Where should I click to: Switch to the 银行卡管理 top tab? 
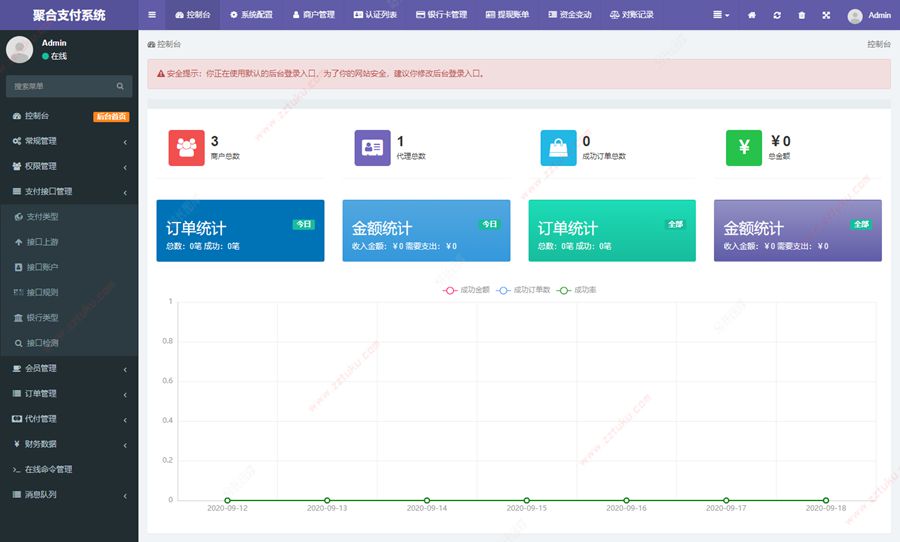pos(441,15)
